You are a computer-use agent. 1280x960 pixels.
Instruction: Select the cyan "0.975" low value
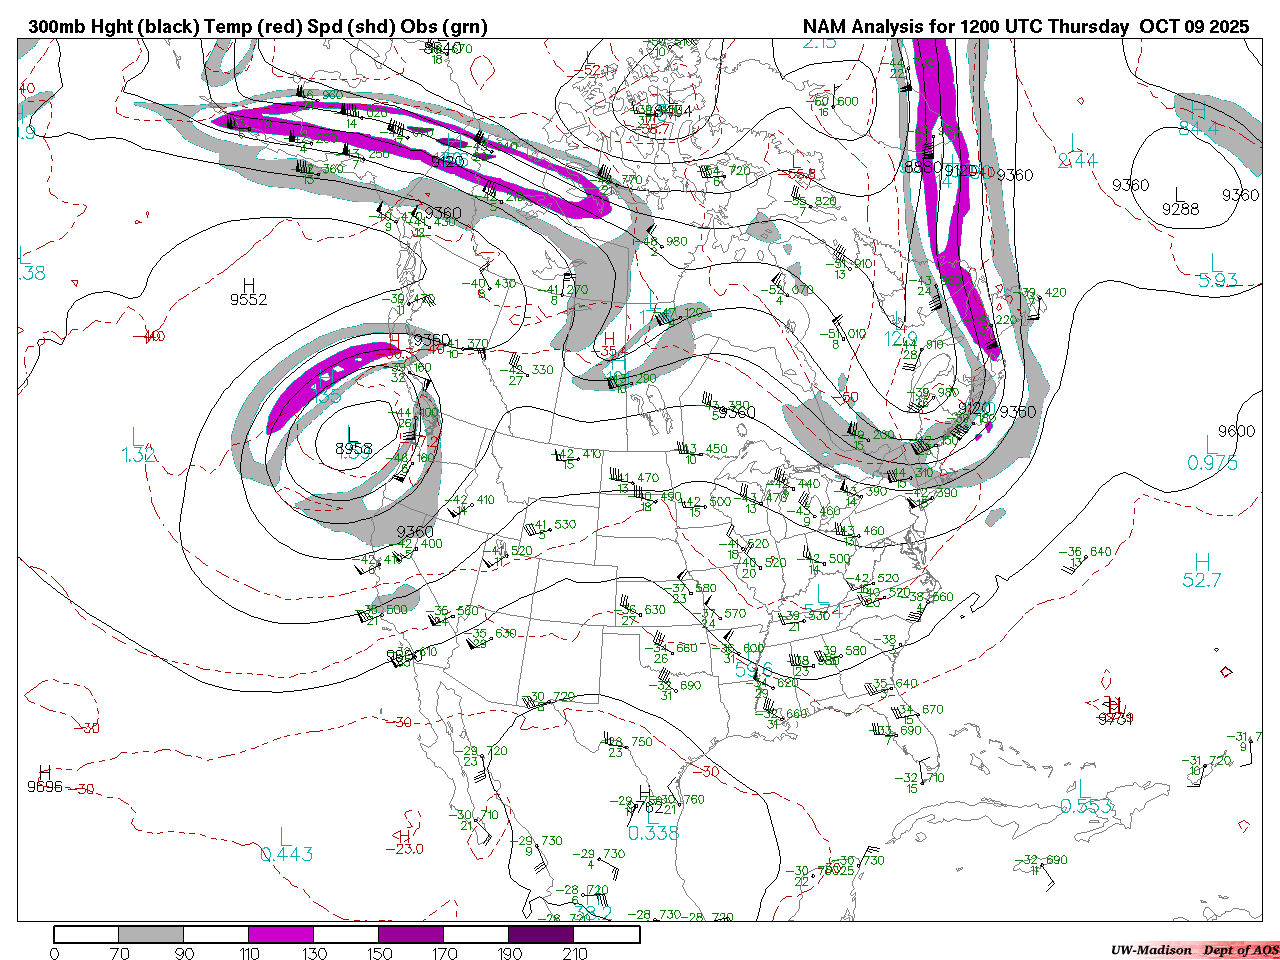click(x=1212, y=463)
